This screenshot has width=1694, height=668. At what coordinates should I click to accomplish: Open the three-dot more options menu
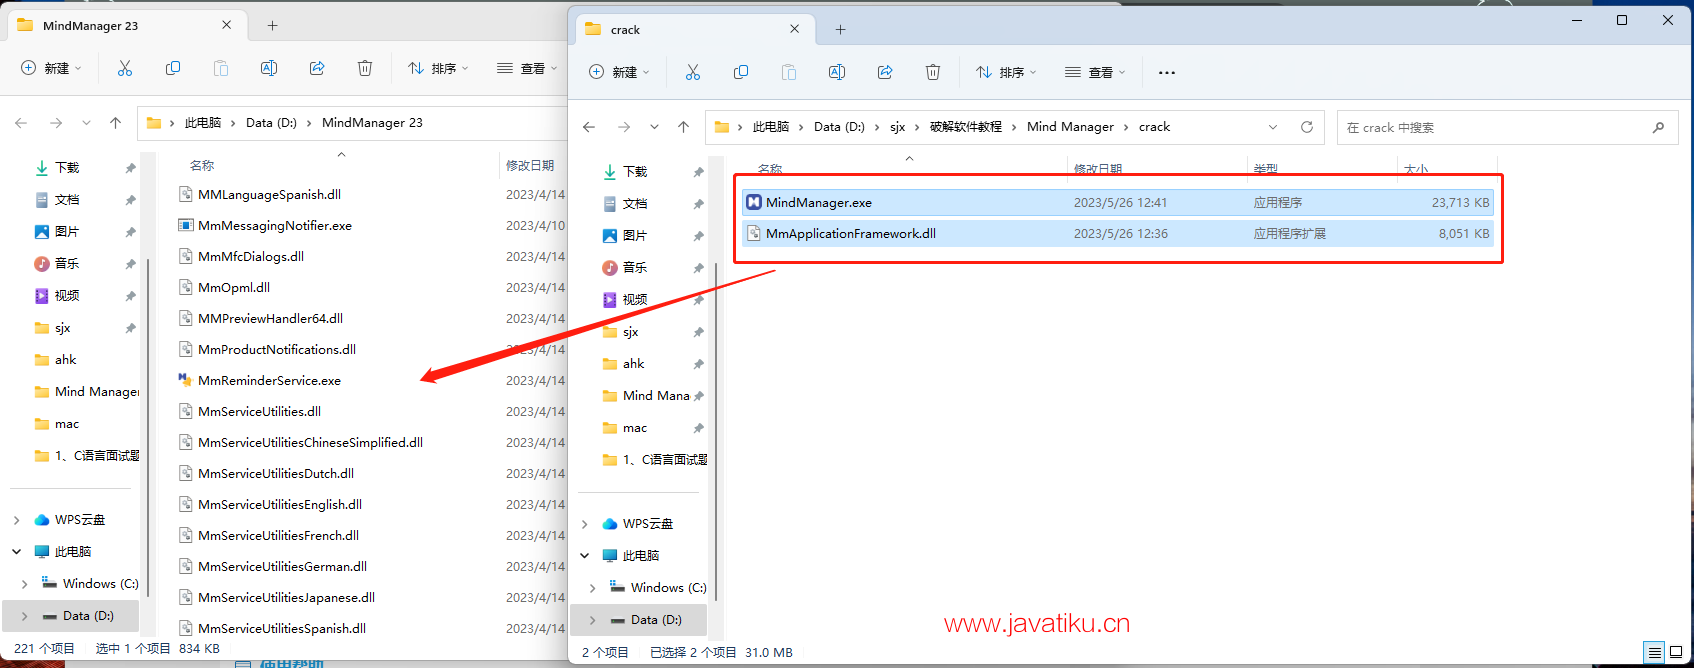(1166, 72)
